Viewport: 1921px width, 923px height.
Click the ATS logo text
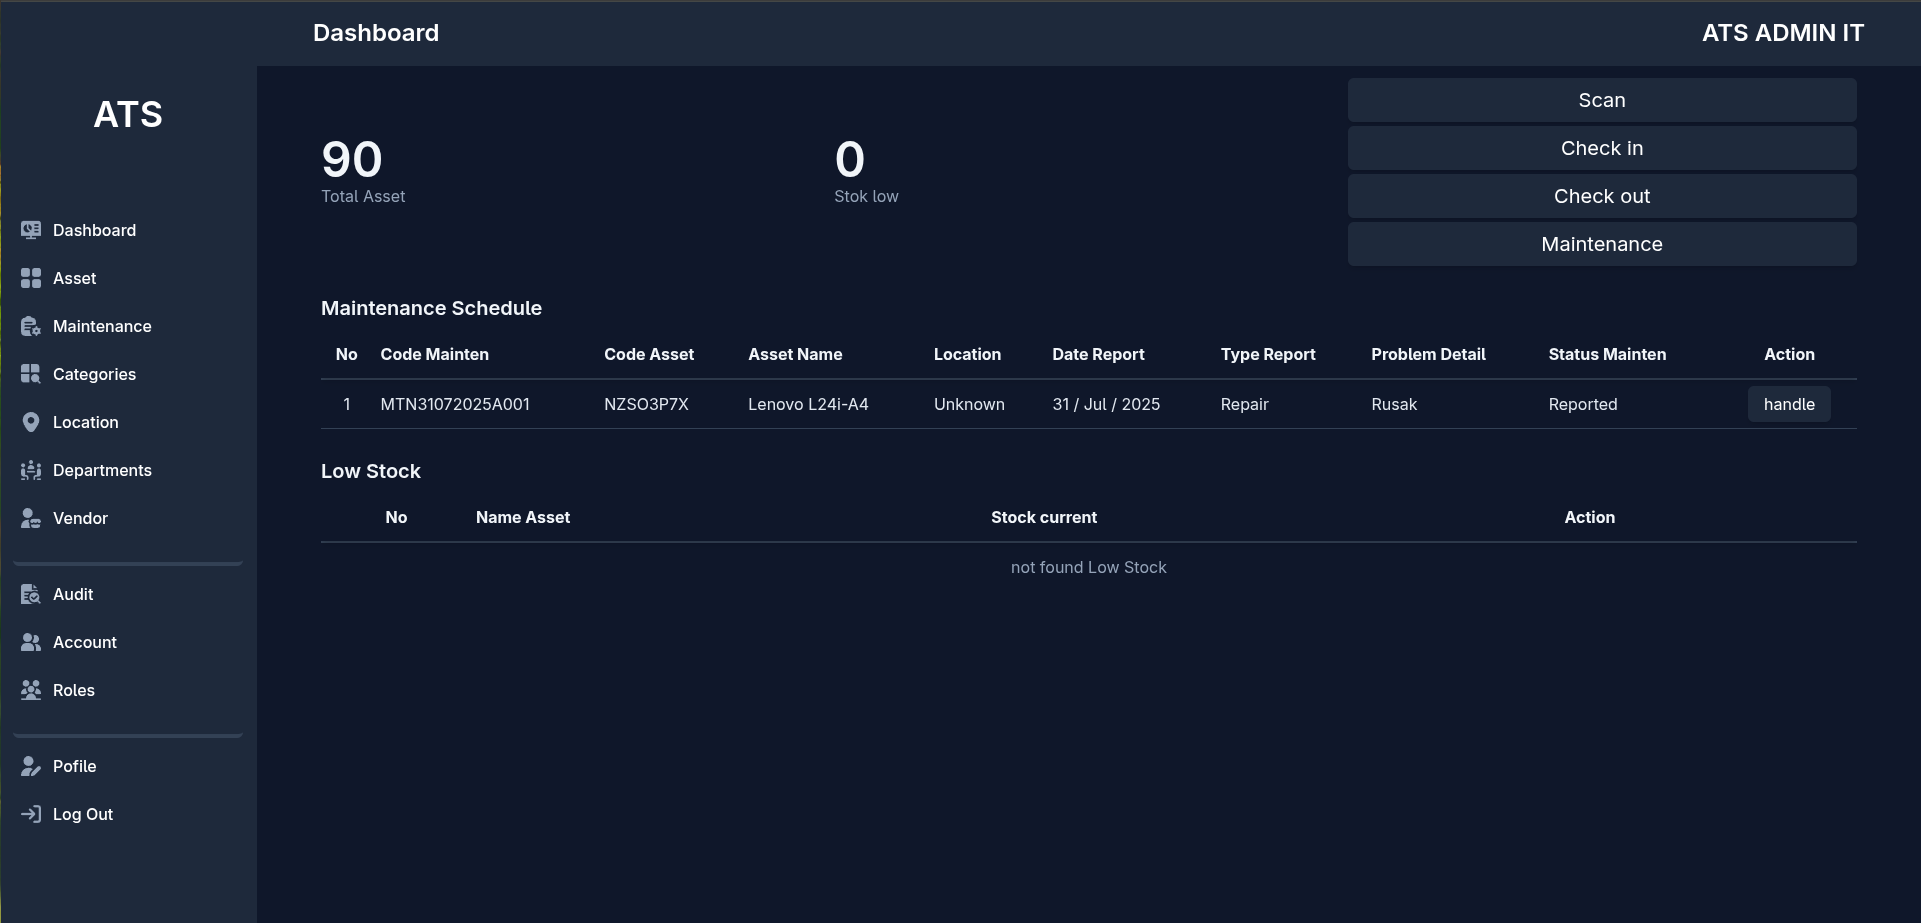click(x=128, y=114)
